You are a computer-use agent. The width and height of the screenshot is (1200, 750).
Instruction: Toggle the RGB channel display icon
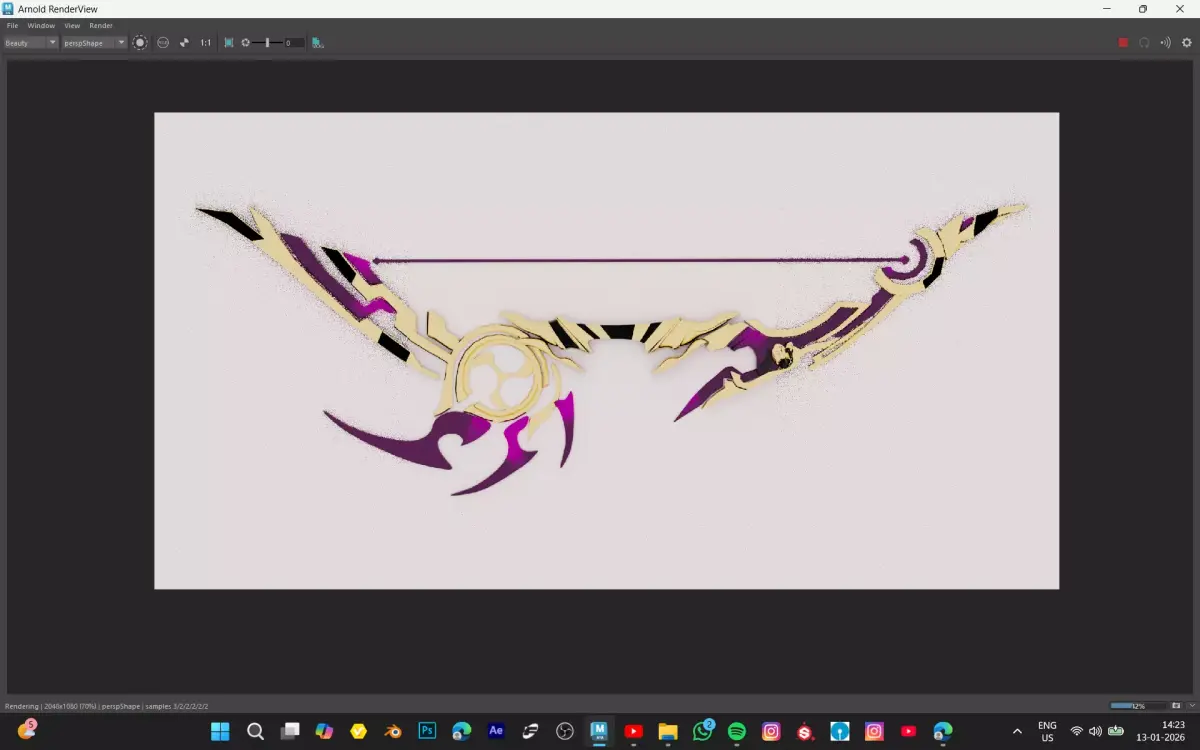click(163, 43)
